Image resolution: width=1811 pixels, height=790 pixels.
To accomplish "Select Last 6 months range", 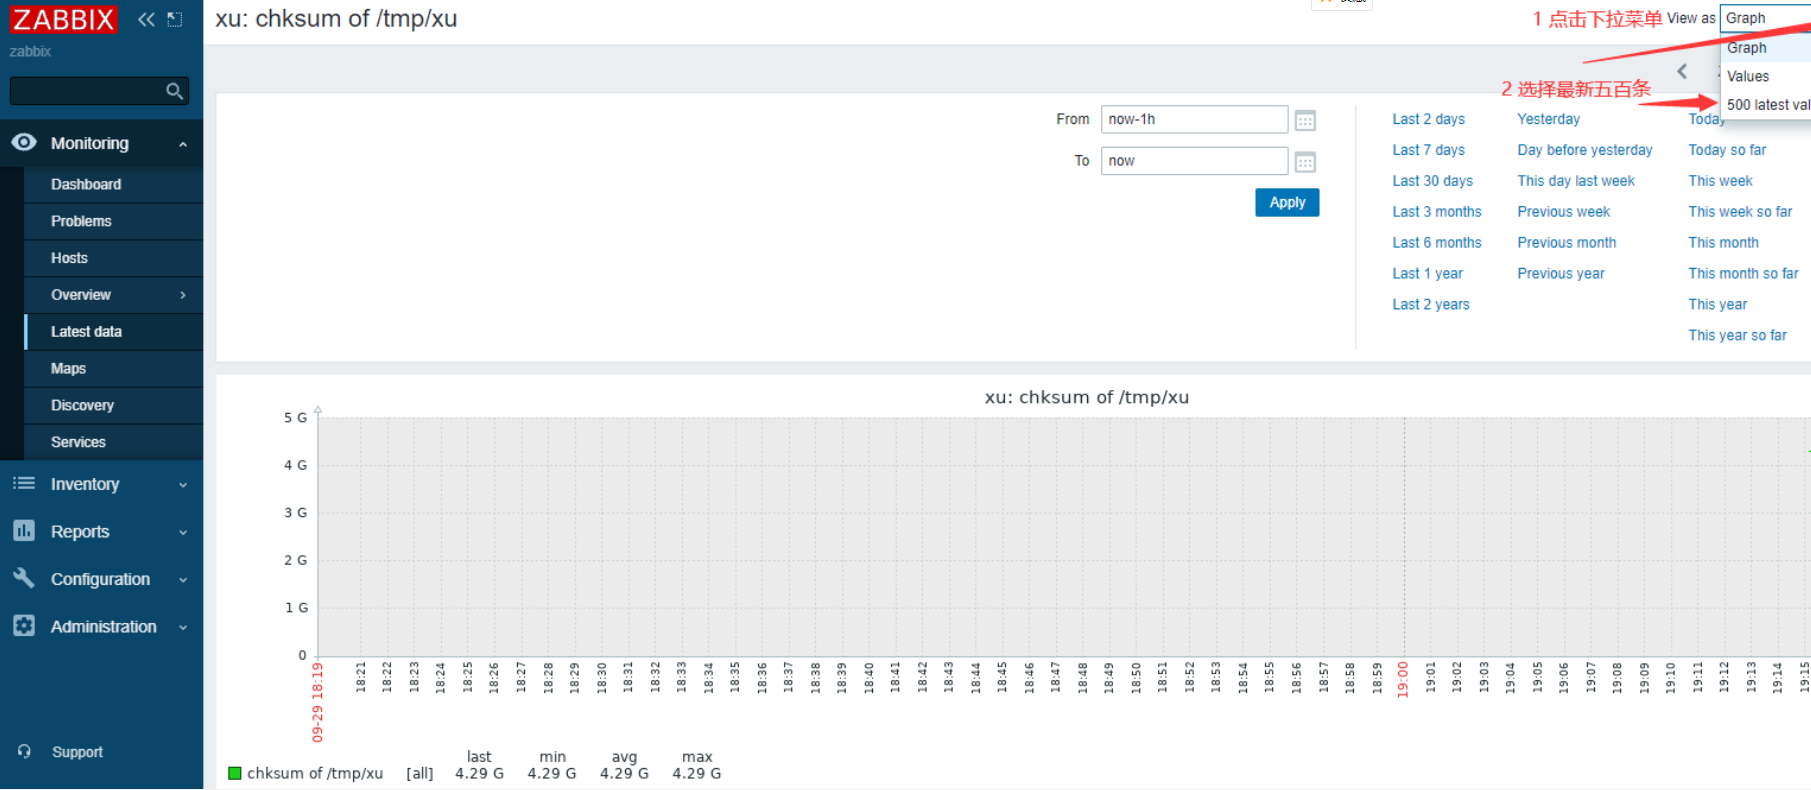I will pos(1437,243).
